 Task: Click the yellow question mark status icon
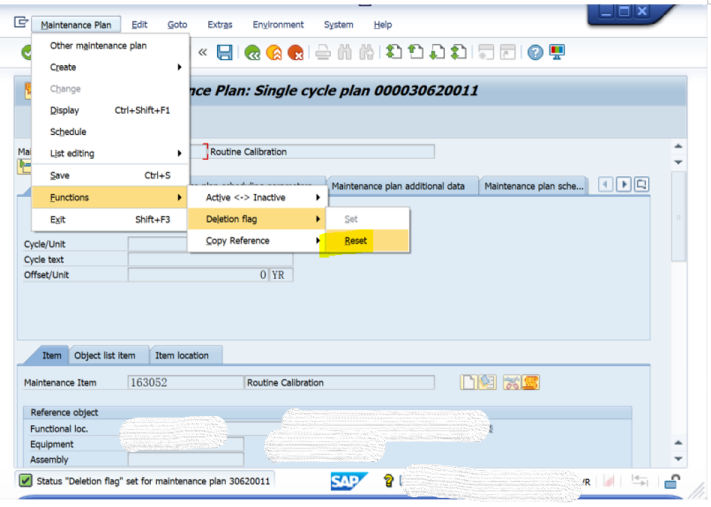tap(388, 481)
